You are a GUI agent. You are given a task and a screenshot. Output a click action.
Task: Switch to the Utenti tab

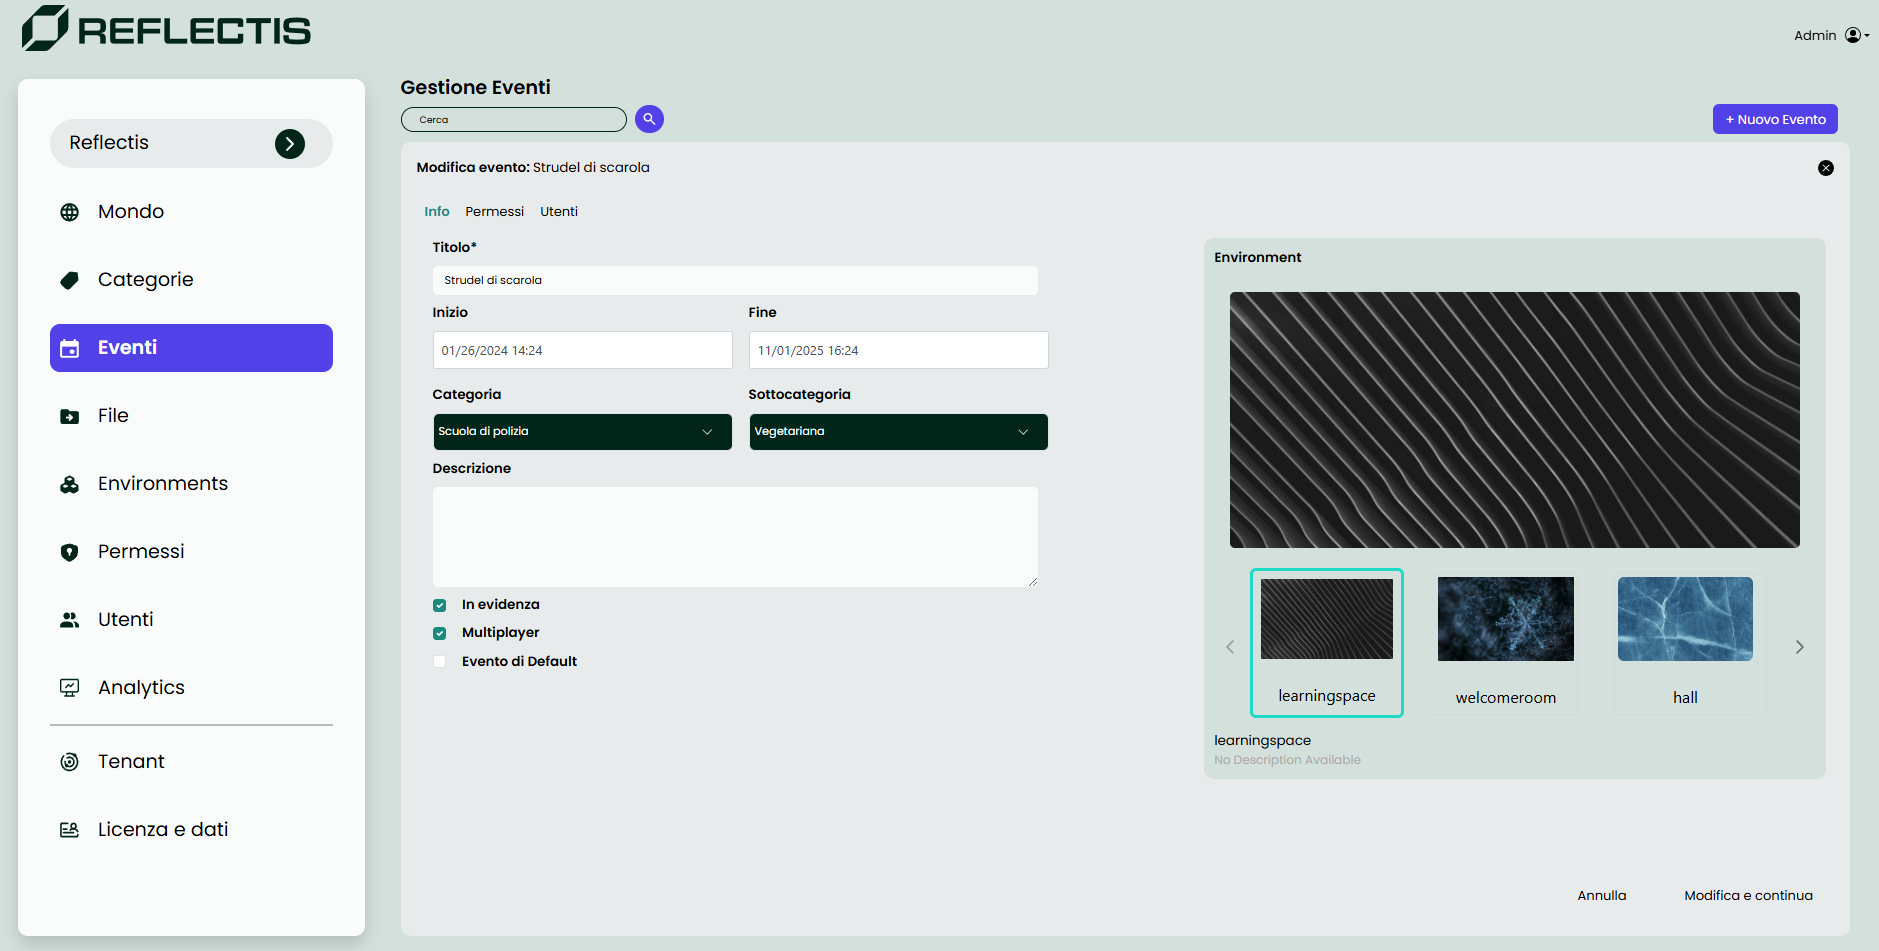pyautogui.click(x=559, y=211)
